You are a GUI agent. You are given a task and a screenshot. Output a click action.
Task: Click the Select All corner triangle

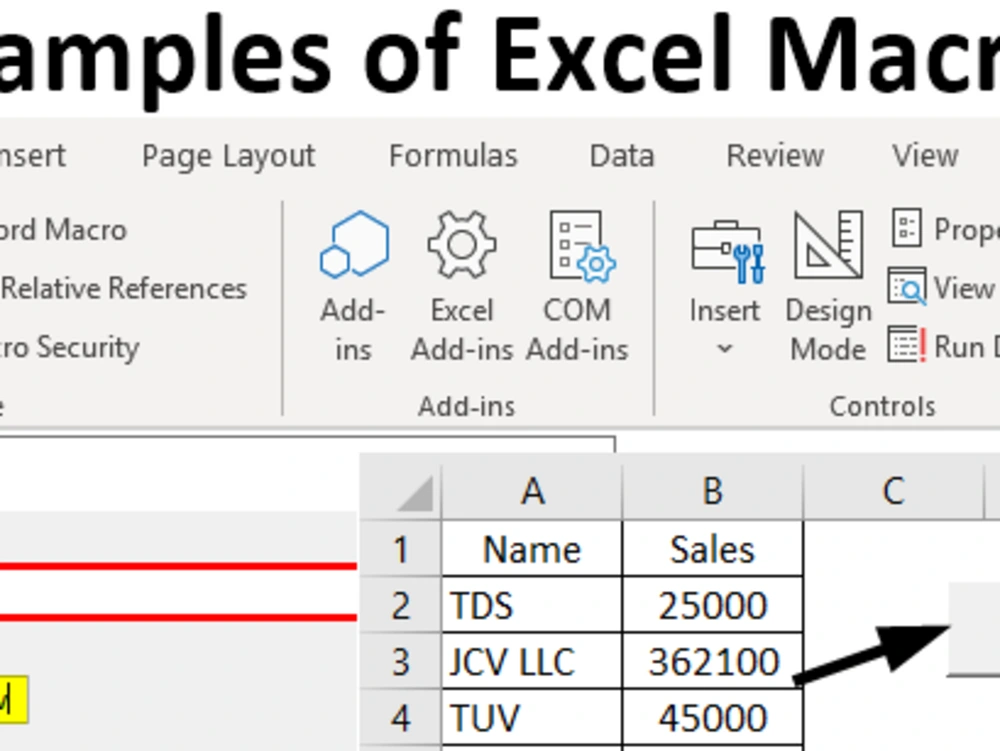coord(415,493)
